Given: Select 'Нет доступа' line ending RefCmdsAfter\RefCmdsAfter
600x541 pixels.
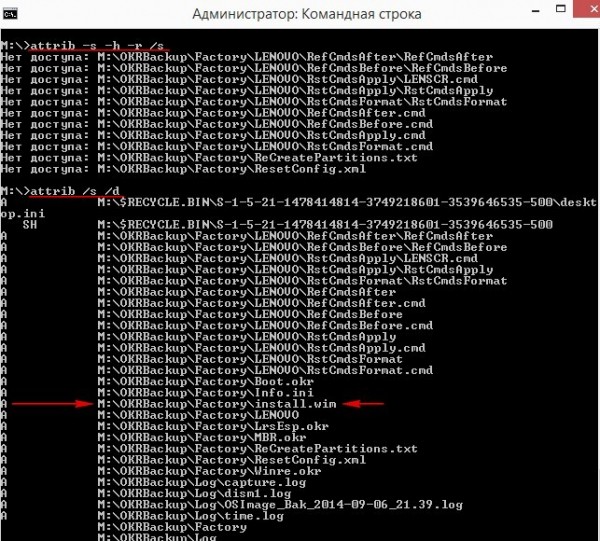Looking at the screenshot, I should [x=247, y=57].
